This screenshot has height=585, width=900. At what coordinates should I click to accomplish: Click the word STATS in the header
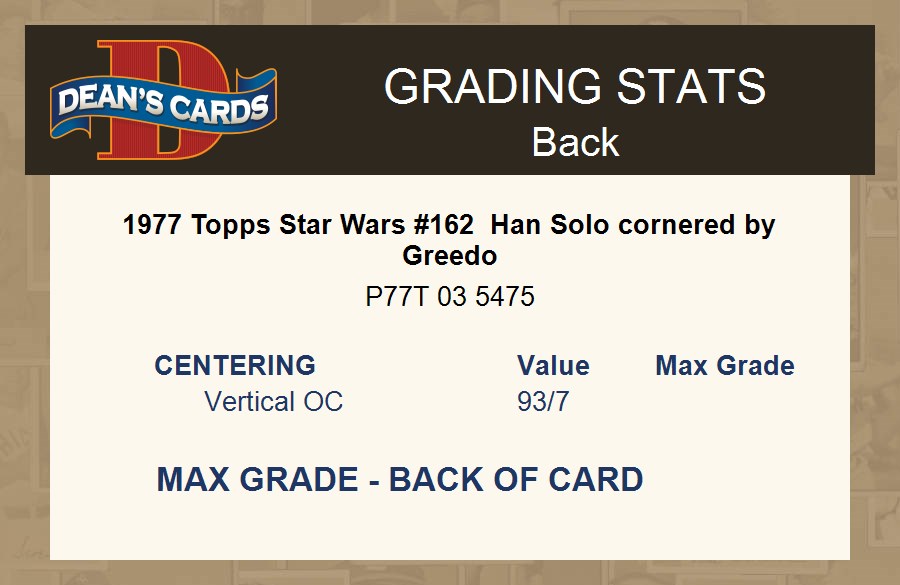coord(690,88)
